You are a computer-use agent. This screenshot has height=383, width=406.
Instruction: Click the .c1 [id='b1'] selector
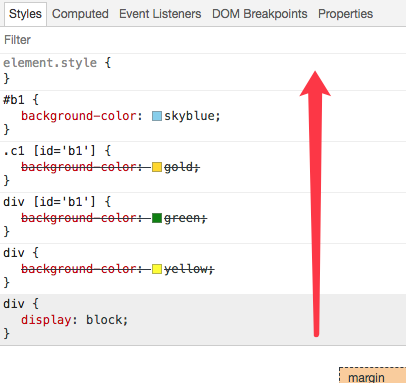coord(49,151)
